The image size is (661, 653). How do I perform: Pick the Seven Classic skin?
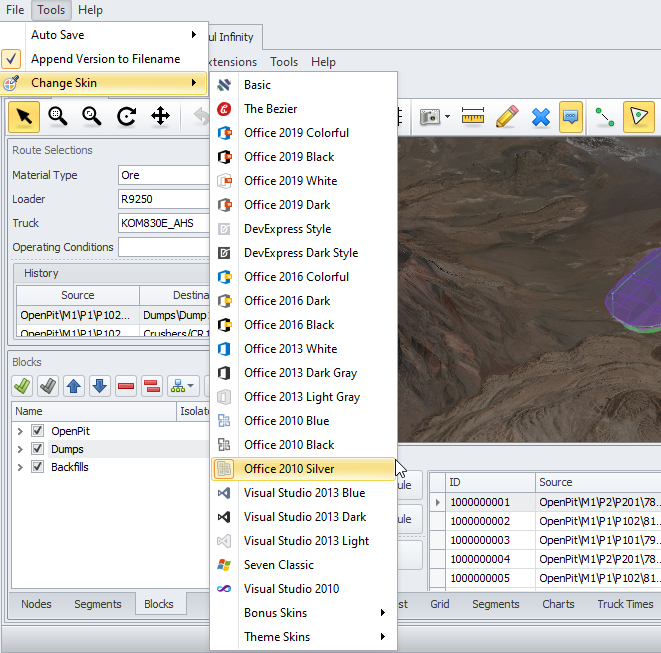tap(304, 565)
